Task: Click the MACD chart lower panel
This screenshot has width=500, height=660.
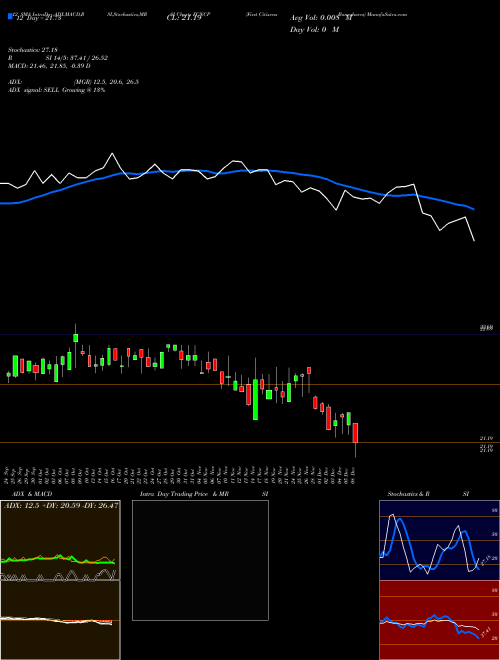Action: (60, 620)
